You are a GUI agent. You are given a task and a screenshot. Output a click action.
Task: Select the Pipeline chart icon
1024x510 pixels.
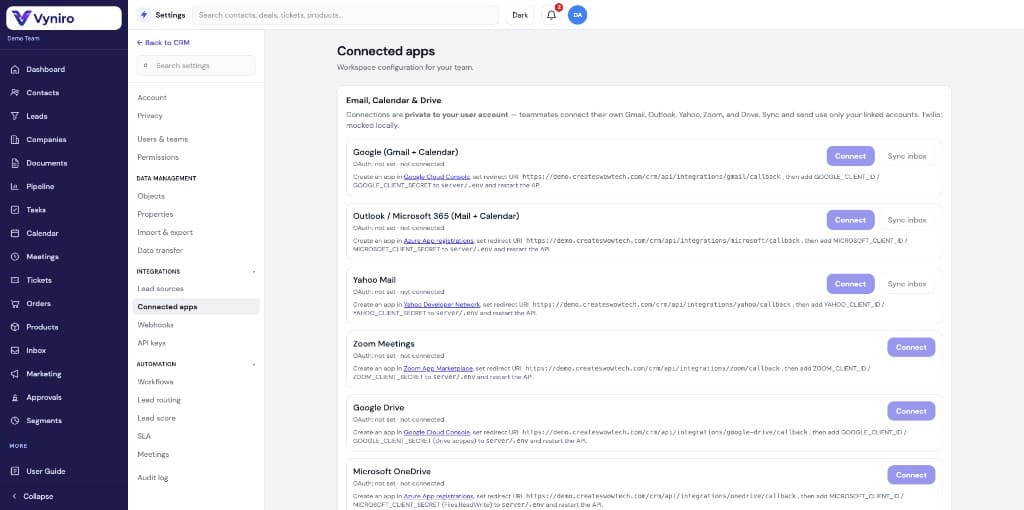click(x=15, y=187)
